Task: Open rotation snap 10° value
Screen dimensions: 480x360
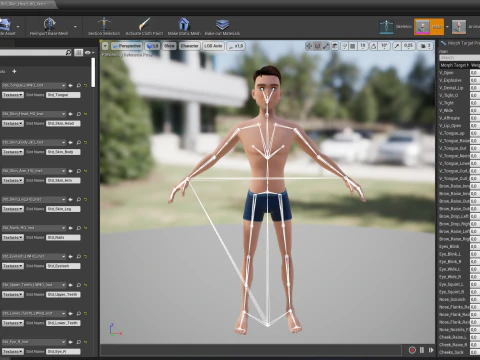Action: click(x=384, y=46)
